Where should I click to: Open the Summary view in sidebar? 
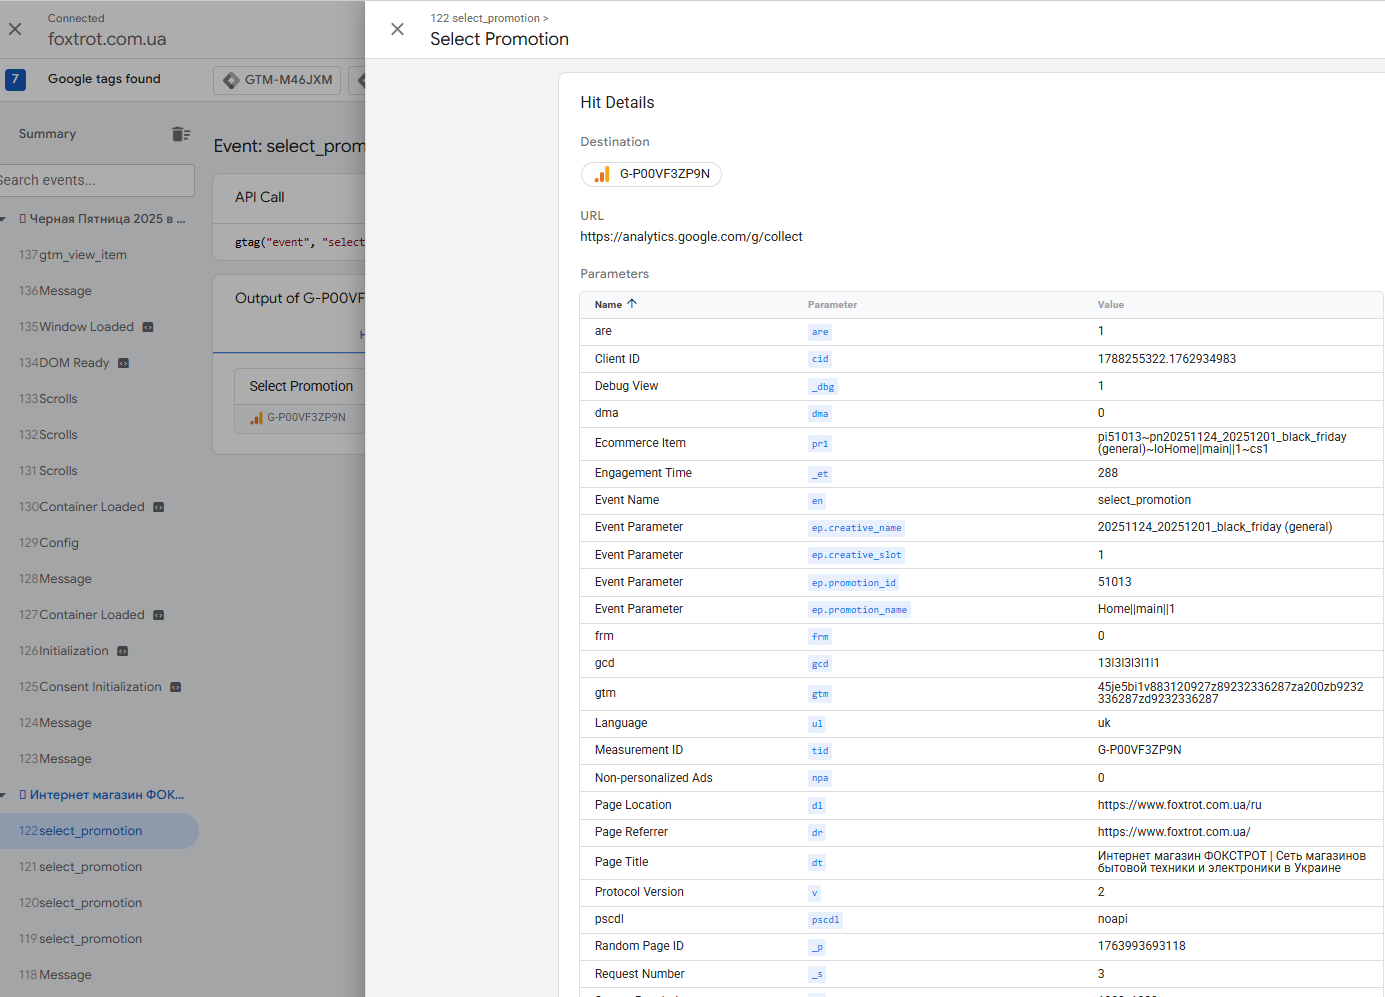47,134
